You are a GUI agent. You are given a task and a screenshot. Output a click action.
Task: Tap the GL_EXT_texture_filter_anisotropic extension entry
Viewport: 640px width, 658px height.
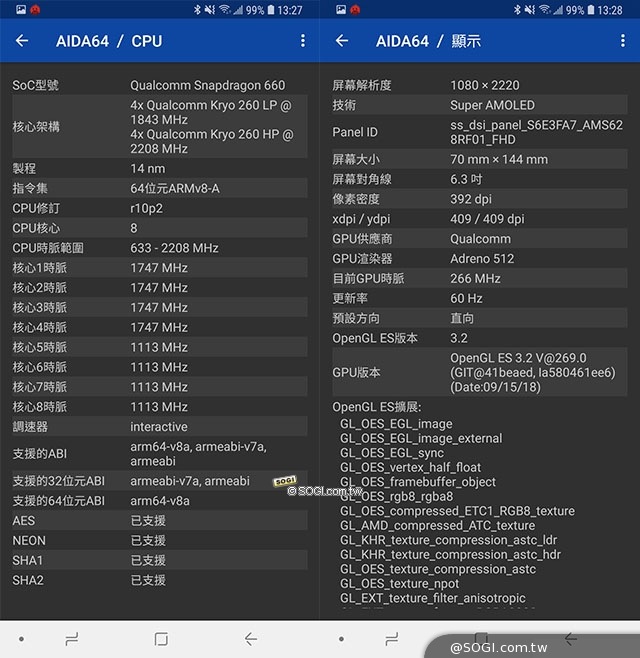coord(433,598)
